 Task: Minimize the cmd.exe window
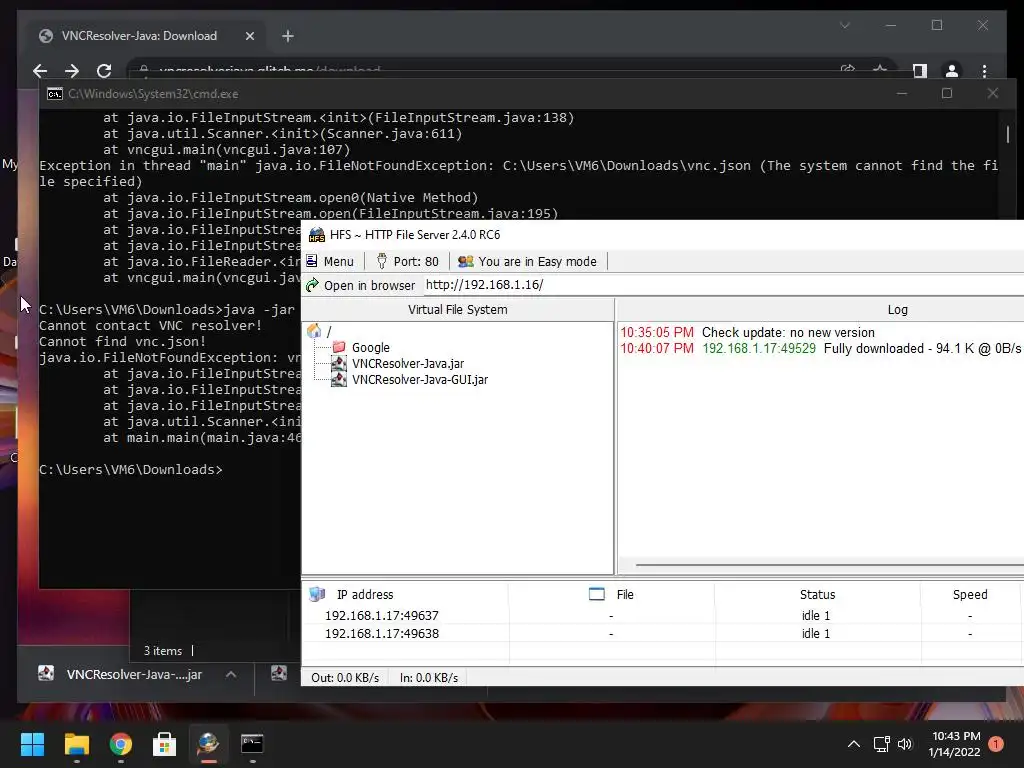902,94
